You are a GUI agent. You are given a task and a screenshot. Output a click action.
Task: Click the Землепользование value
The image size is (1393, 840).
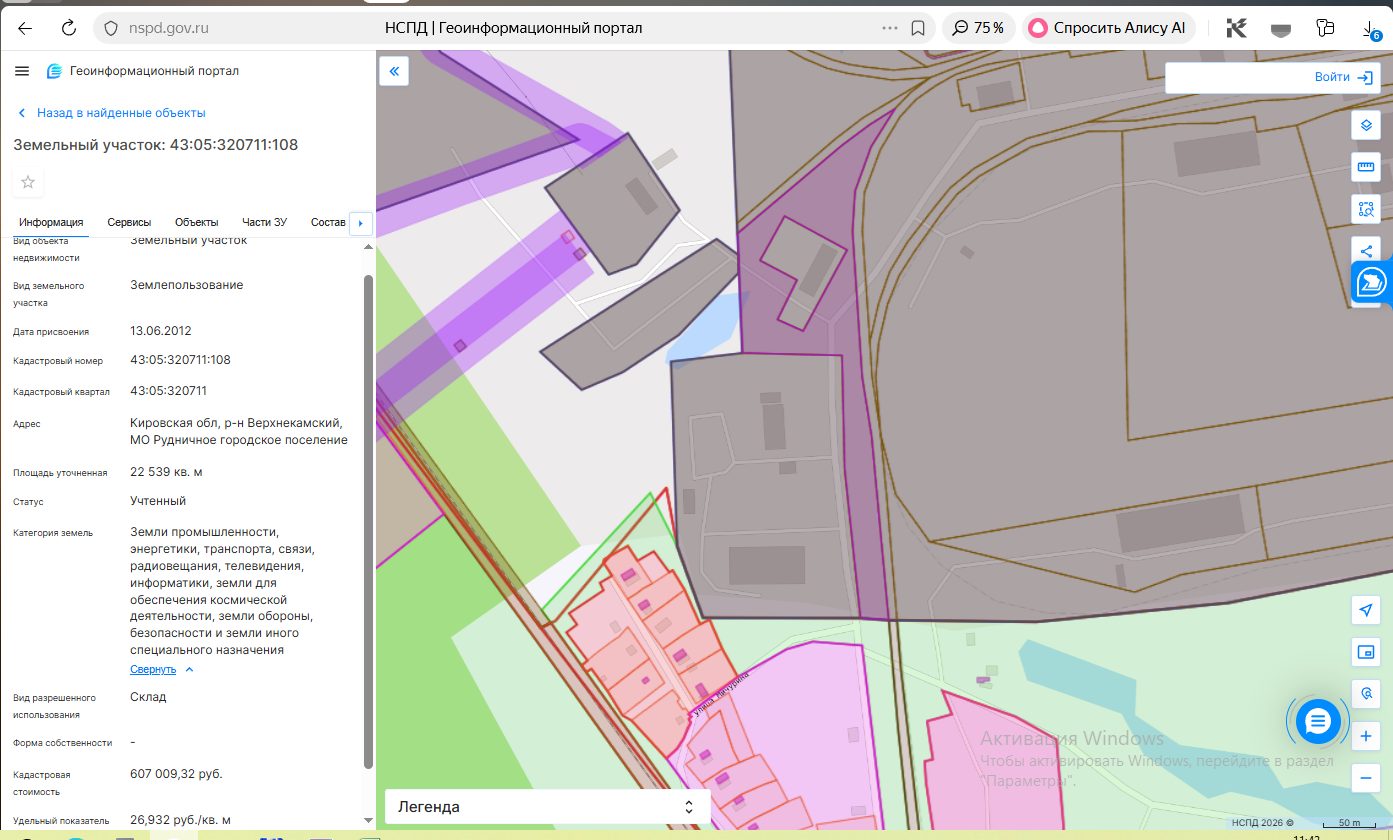[186, 285]
